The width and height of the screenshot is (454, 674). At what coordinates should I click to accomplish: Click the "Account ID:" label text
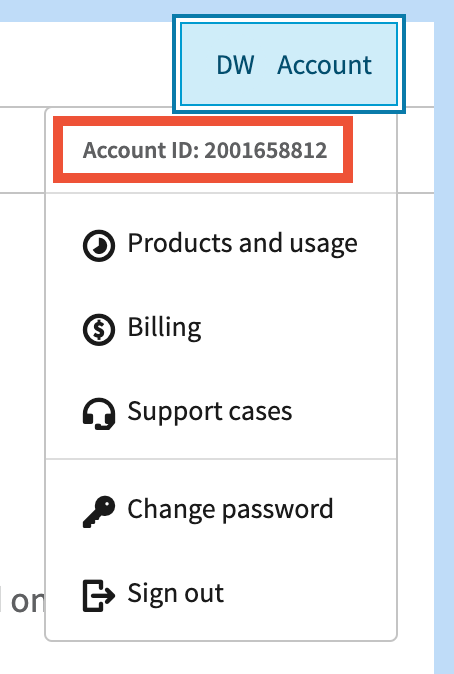coord(141,150)
